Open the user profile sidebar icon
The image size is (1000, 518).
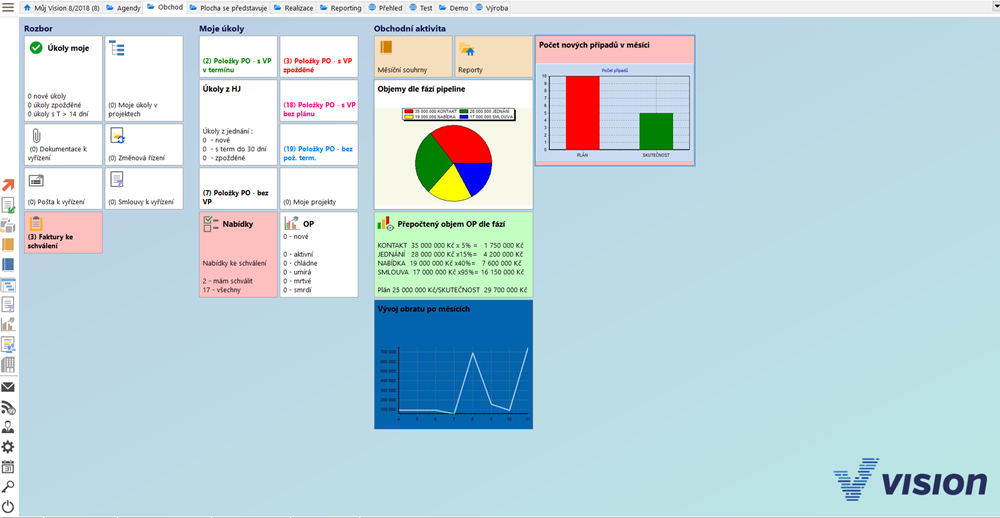click(x=8, y=427)
